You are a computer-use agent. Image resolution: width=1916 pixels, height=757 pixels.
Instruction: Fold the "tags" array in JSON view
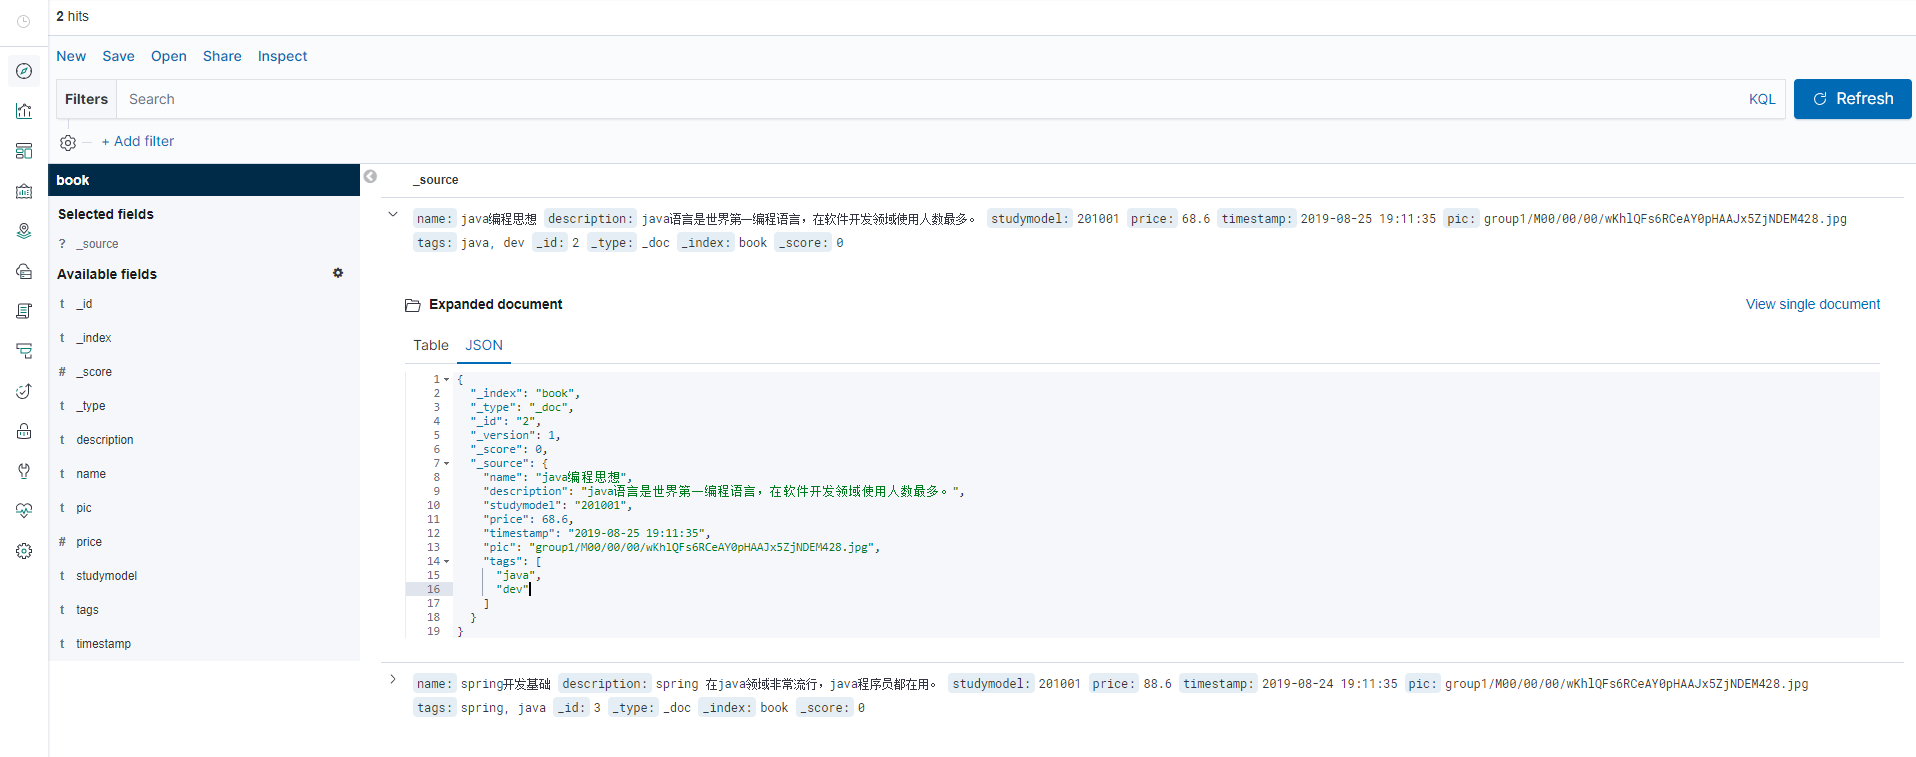446,561
